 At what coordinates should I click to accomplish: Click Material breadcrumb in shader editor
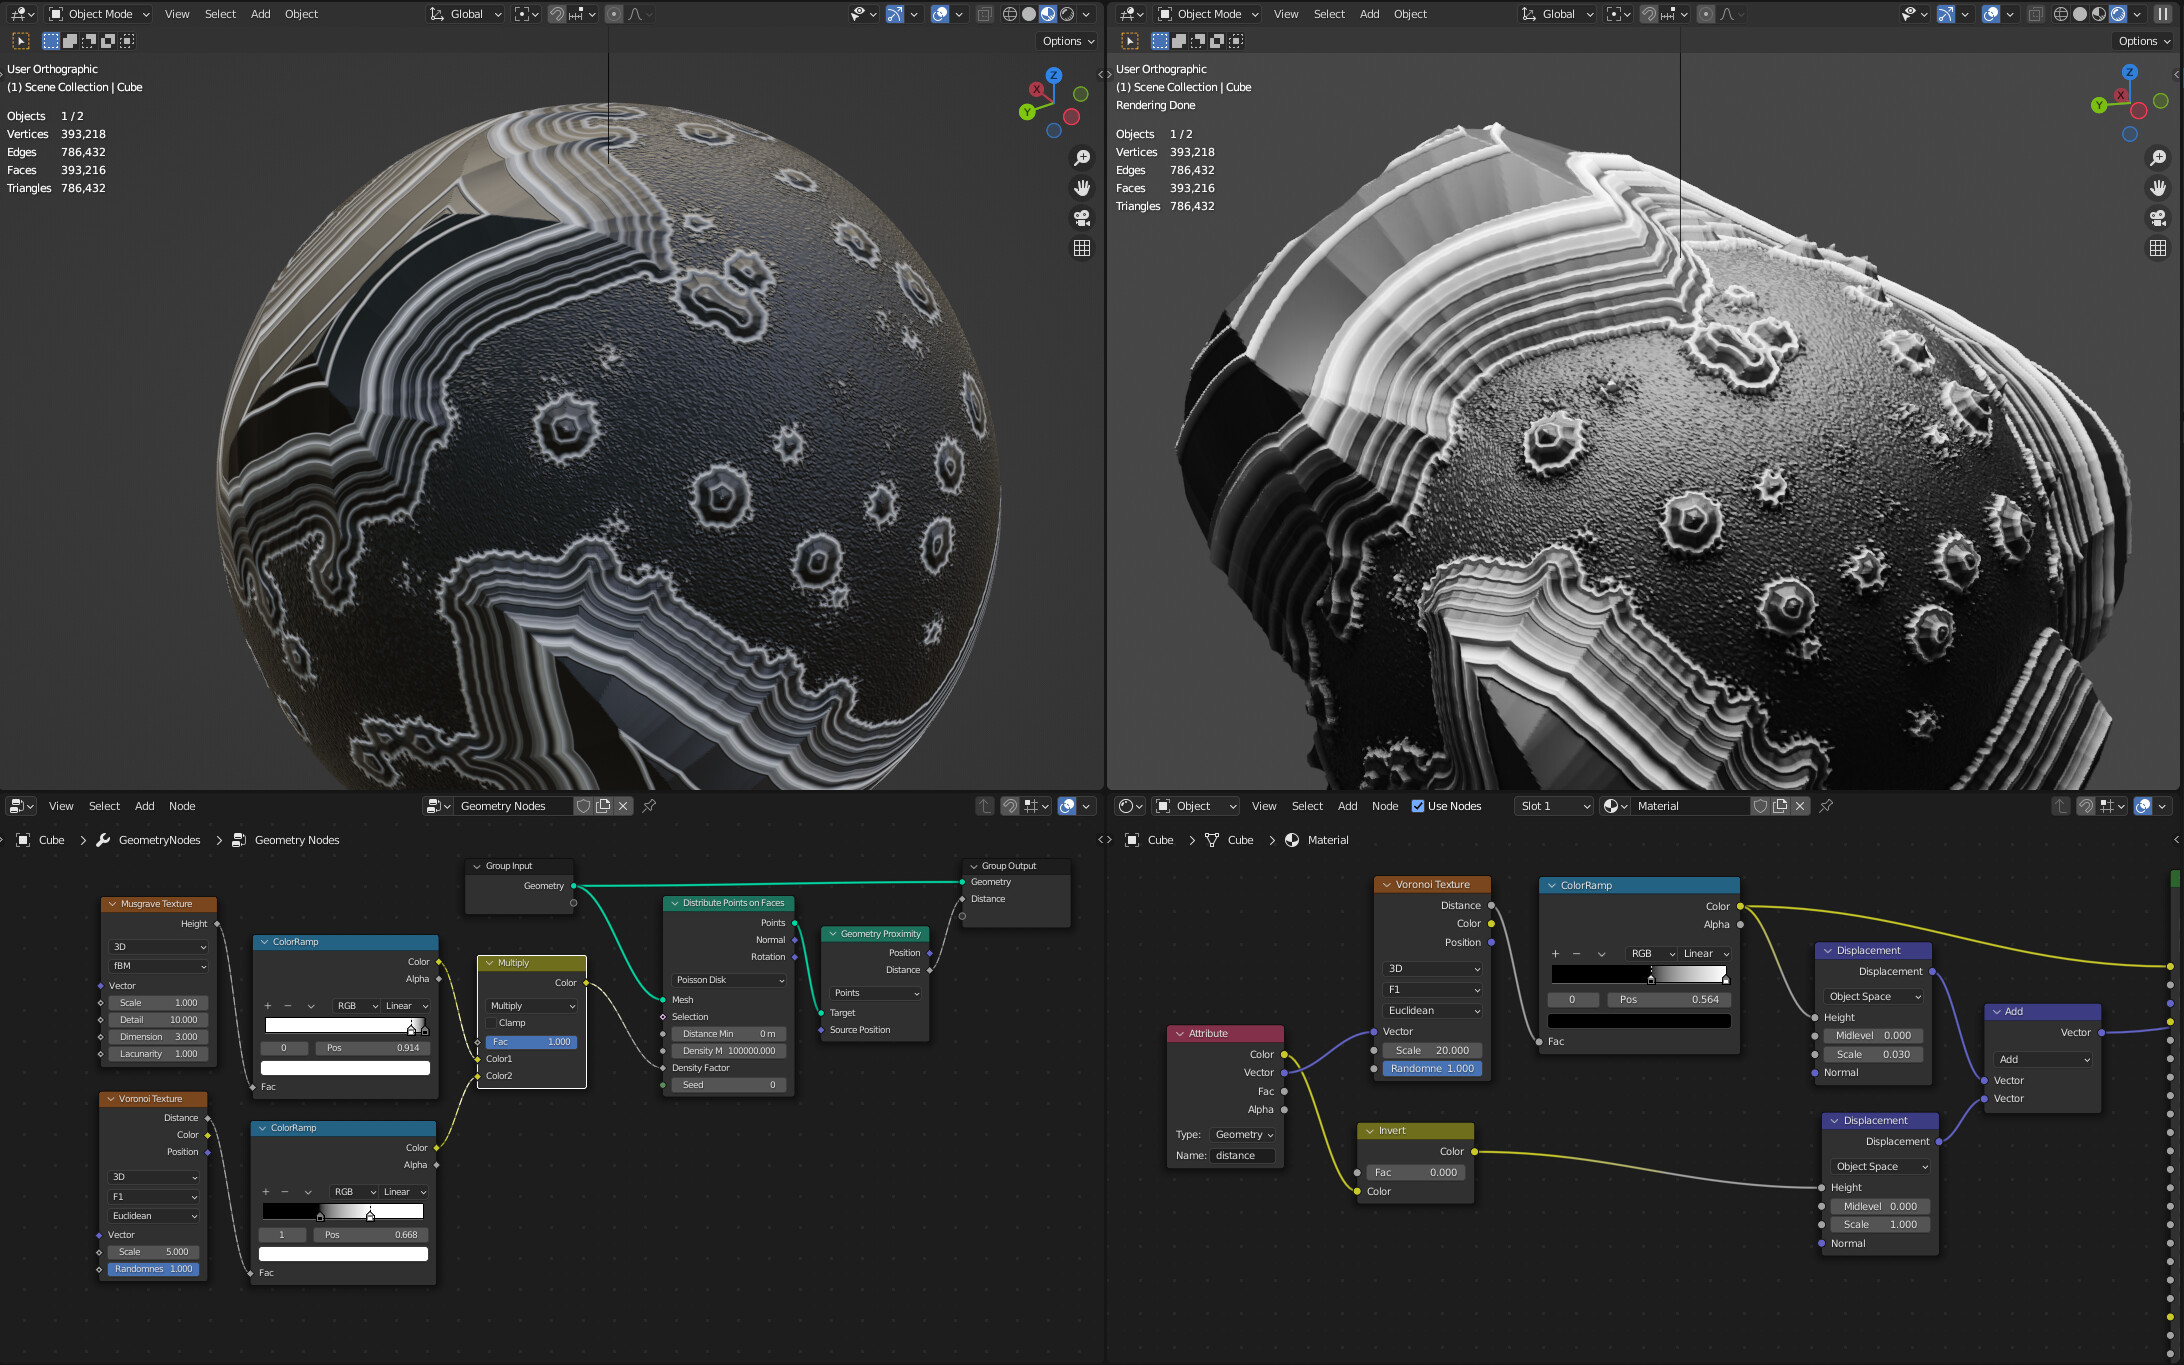pos(1328,840)
